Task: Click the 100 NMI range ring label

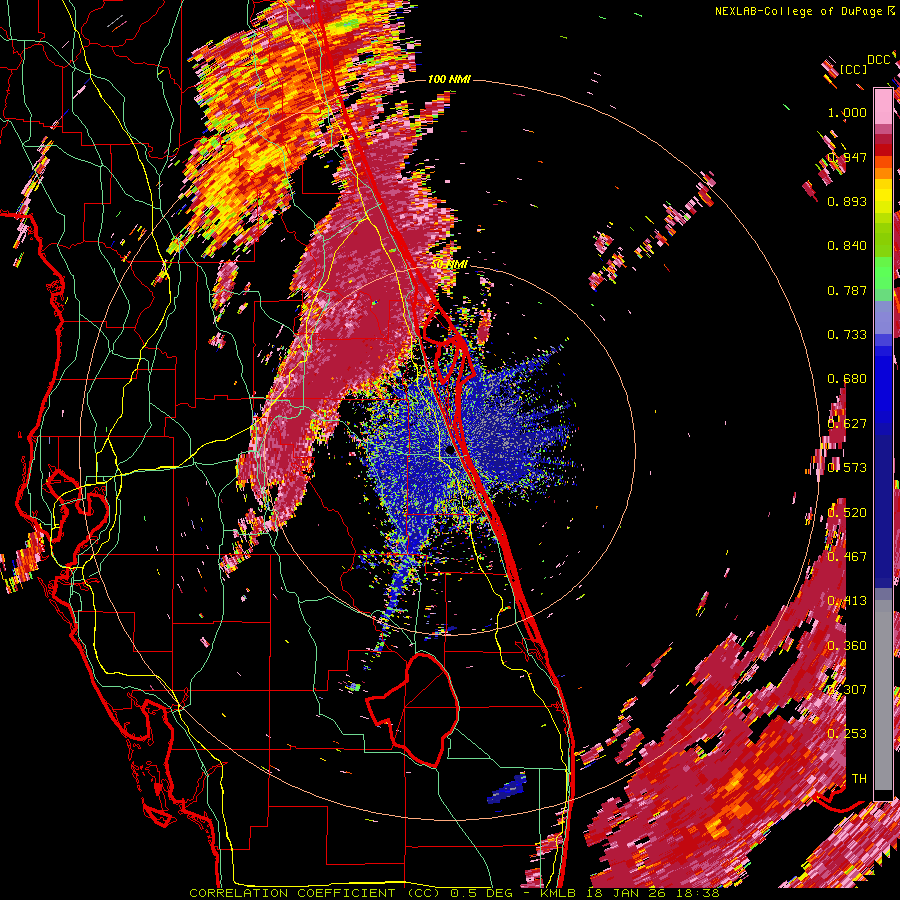Action: 449,79
